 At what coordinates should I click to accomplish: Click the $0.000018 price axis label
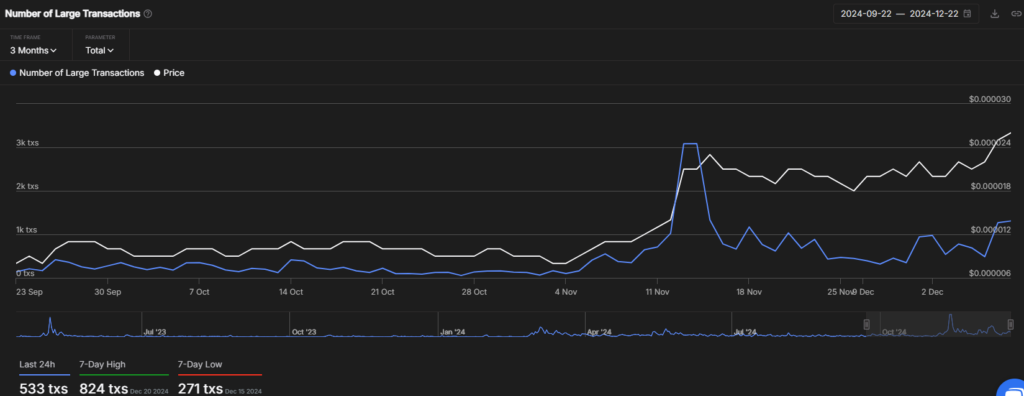coord(991,186)
